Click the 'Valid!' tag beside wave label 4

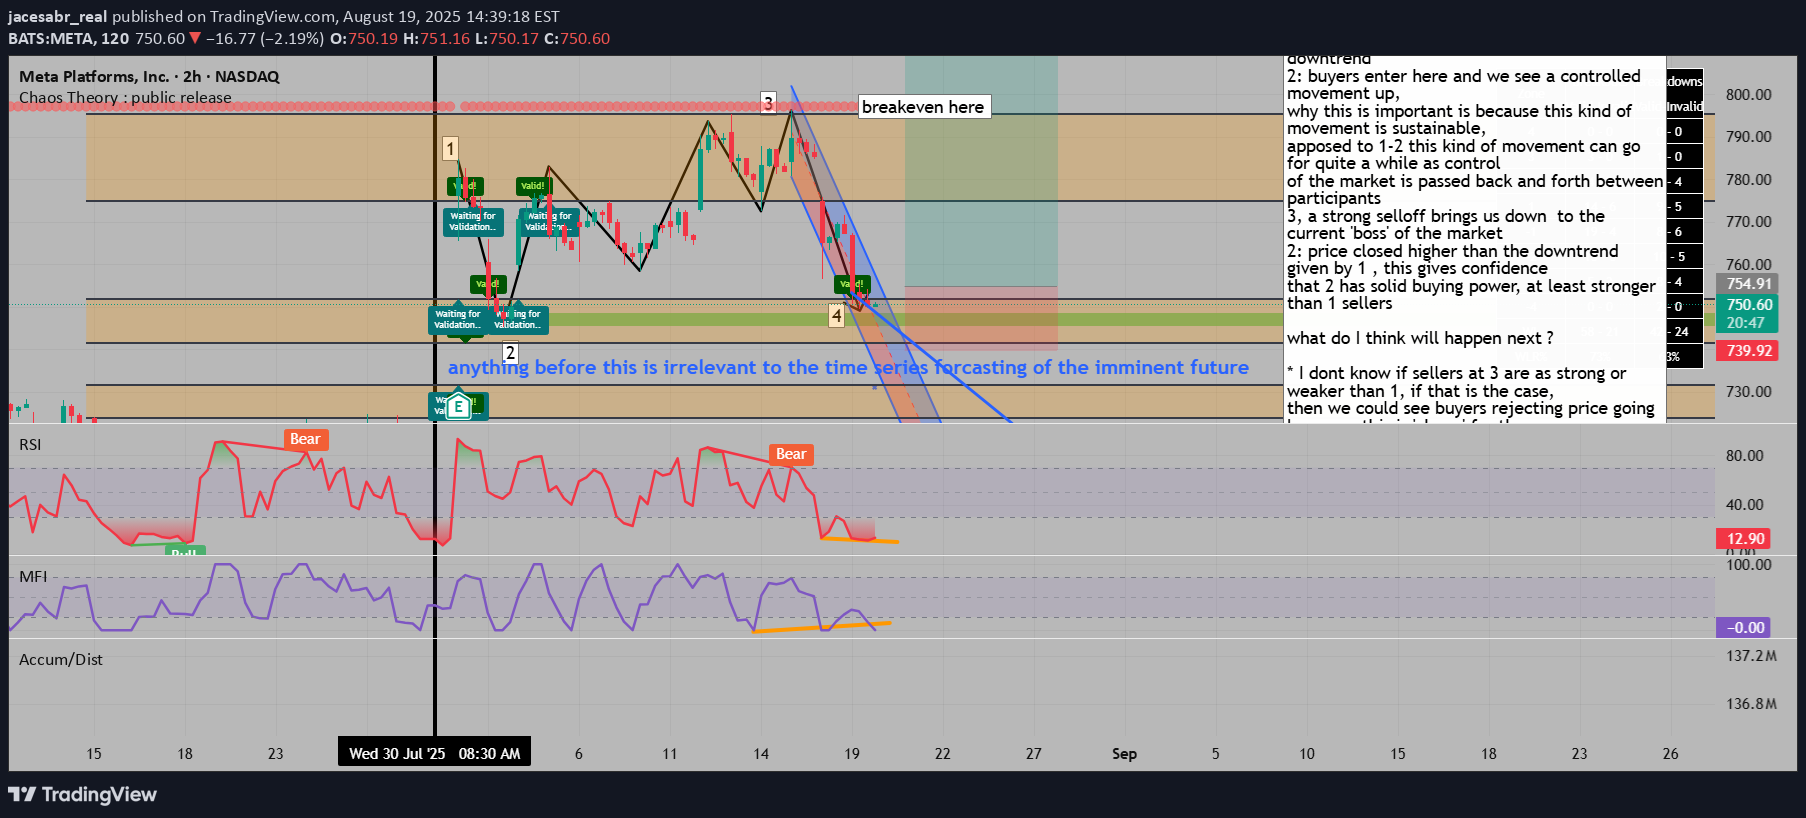pos(852,284)
